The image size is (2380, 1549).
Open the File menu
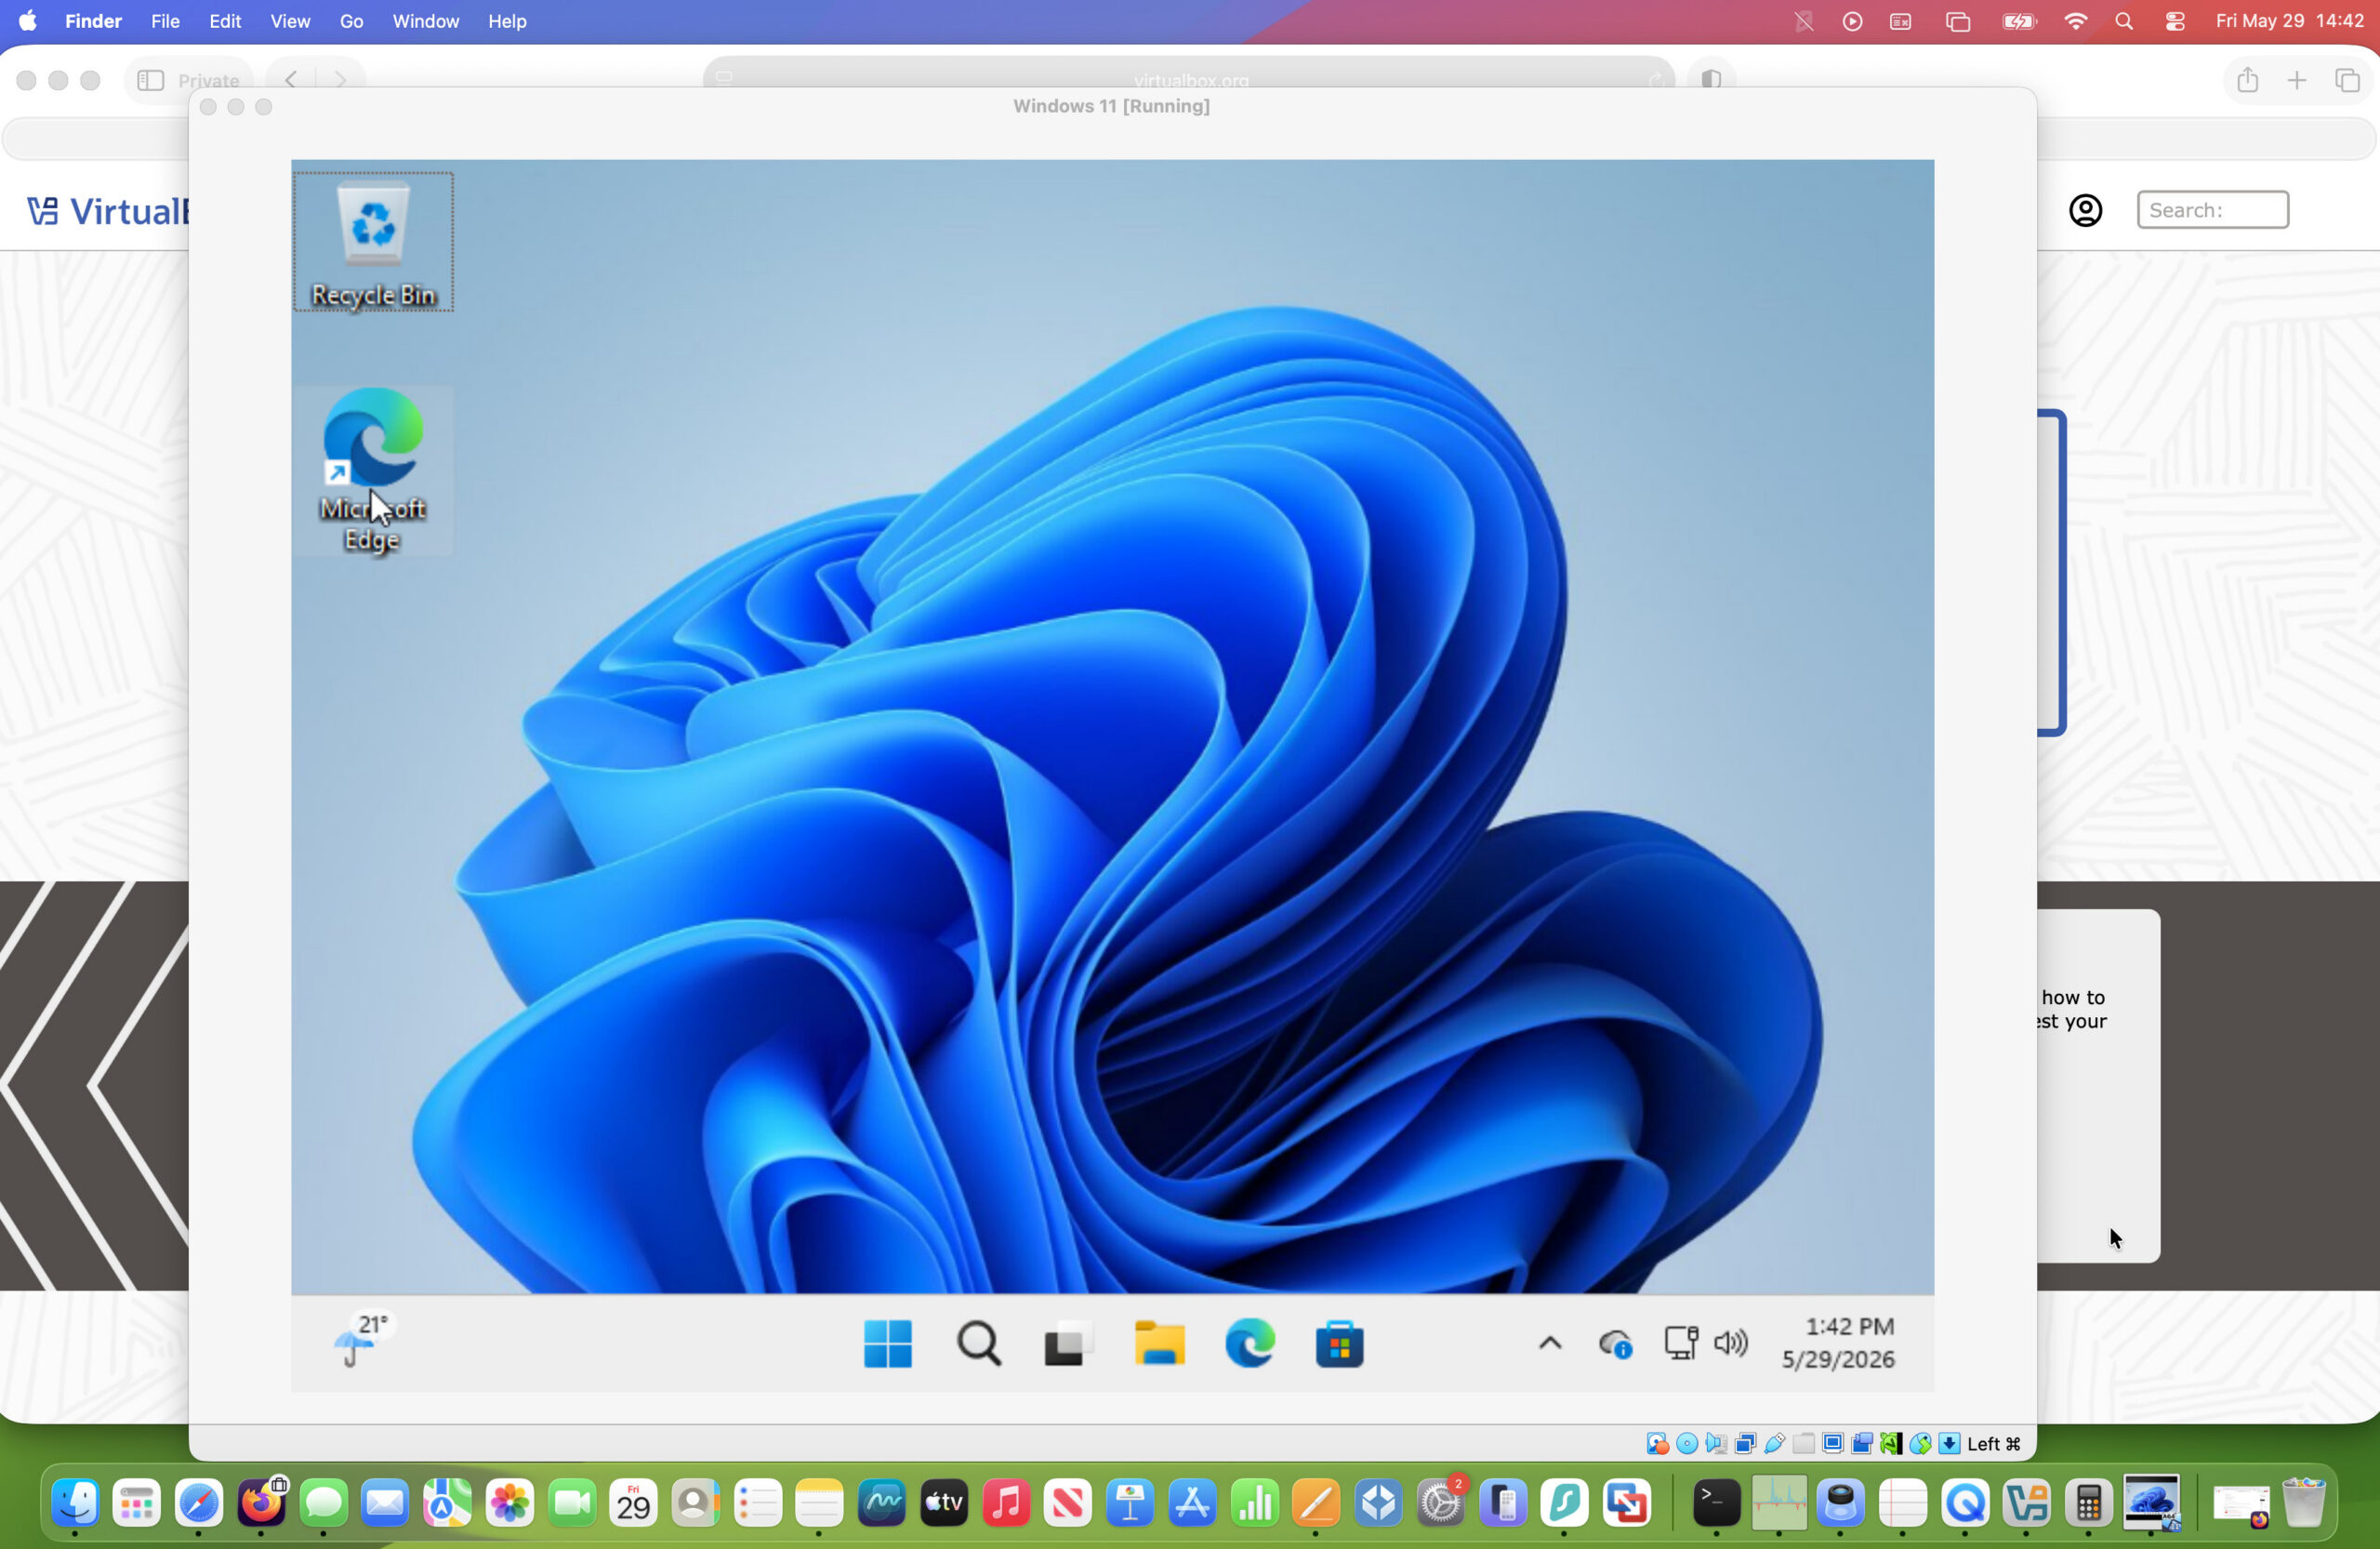tap(165, 21)
